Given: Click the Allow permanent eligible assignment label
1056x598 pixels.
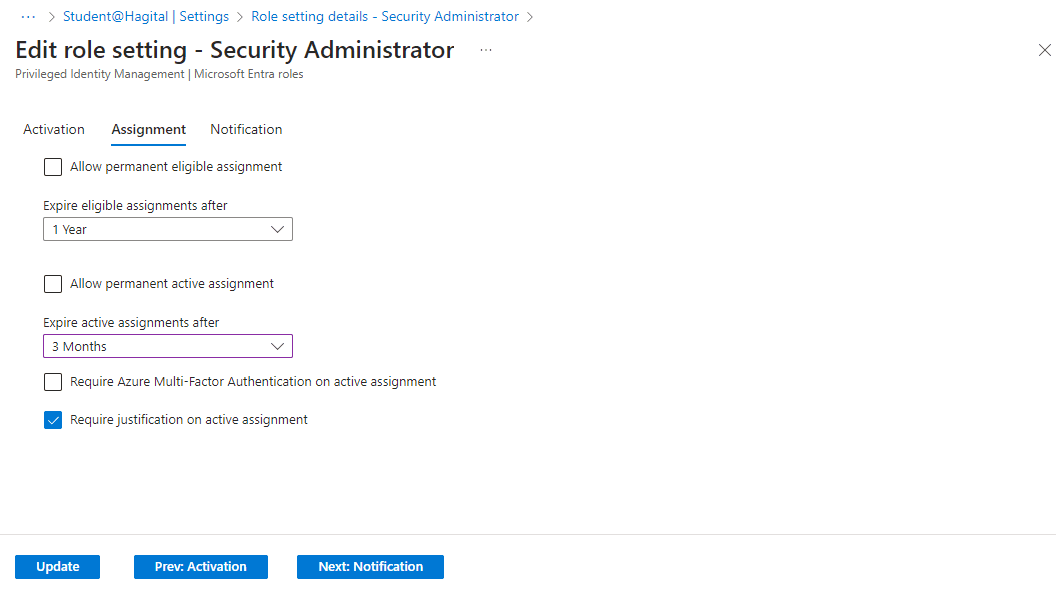Looking at the screenshot, I should coord(176,167).
